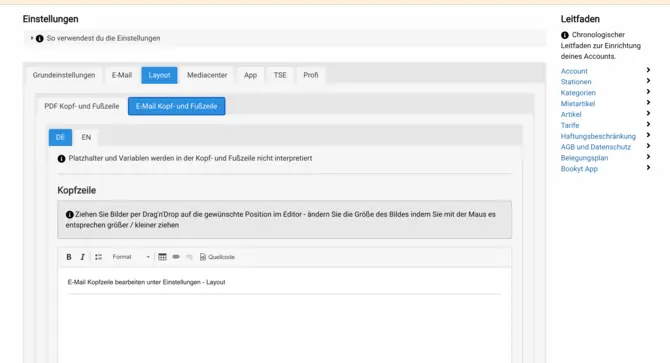Open the Haftungsbeschränkung guide link

[598, 136]
